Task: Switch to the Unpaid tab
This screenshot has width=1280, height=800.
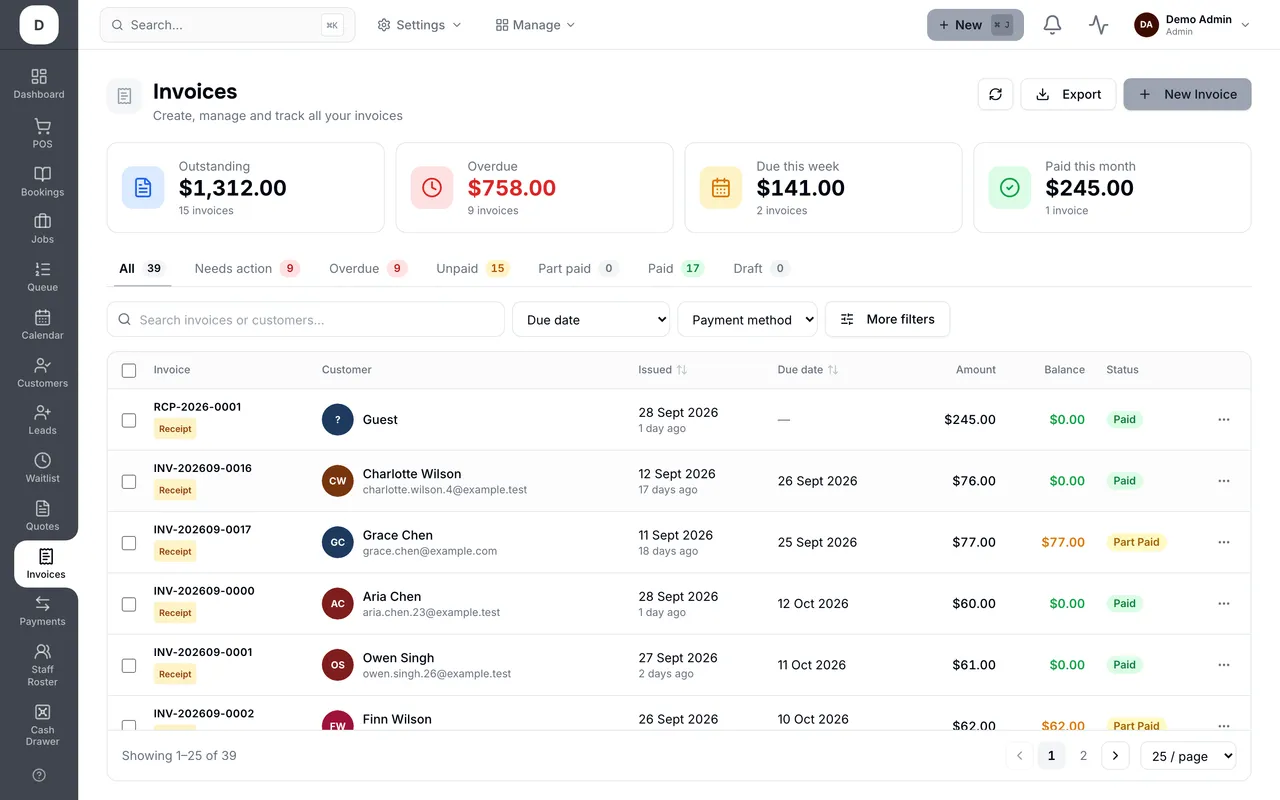Action: tap(472, 268)
